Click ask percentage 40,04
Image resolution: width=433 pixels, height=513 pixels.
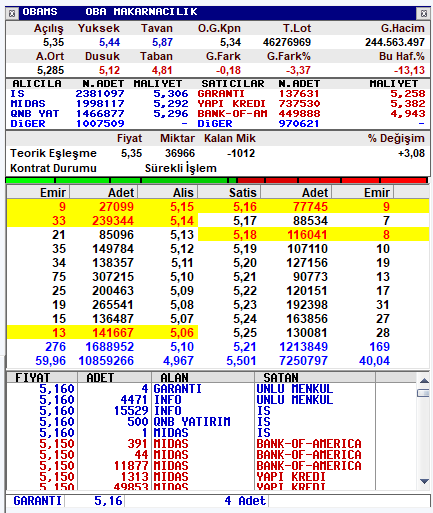pyautogui.click(x=374, y=361)
